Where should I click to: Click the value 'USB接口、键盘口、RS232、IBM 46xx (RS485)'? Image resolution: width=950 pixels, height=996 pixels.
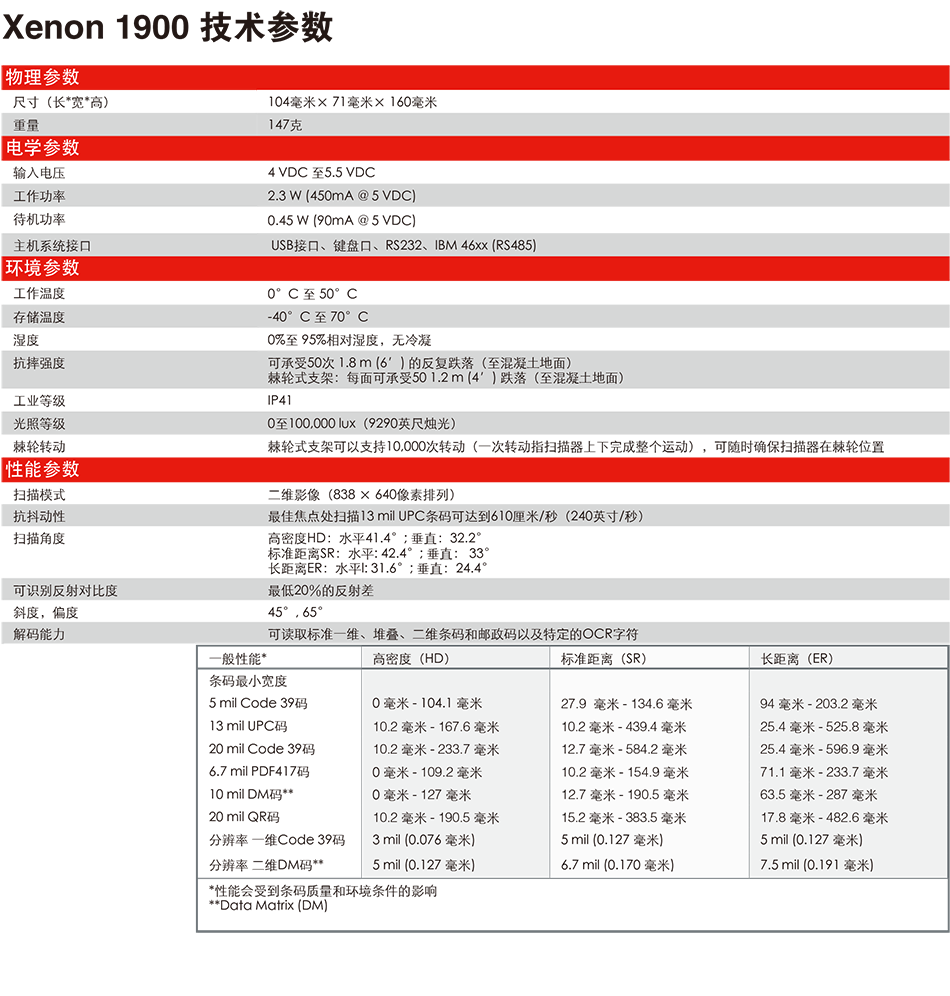(x=404, y=245)
